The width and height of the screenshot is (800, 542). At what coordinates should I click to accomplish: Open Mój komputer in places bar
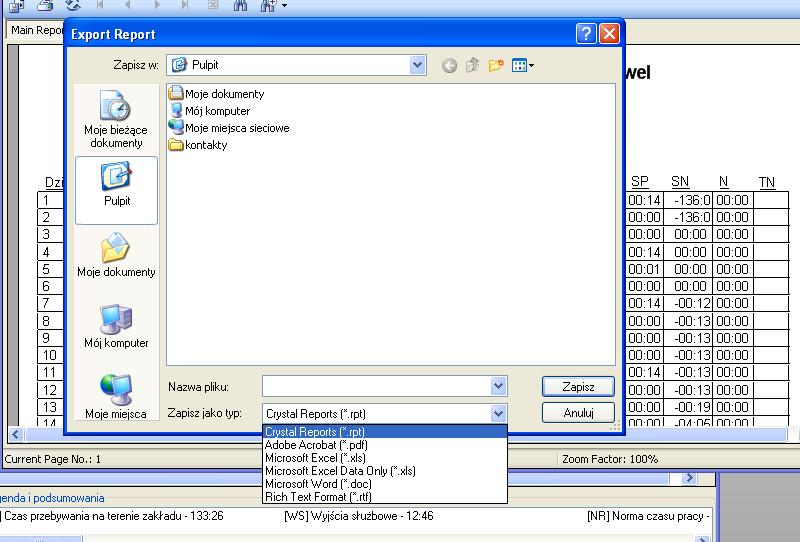click(116, 326)
